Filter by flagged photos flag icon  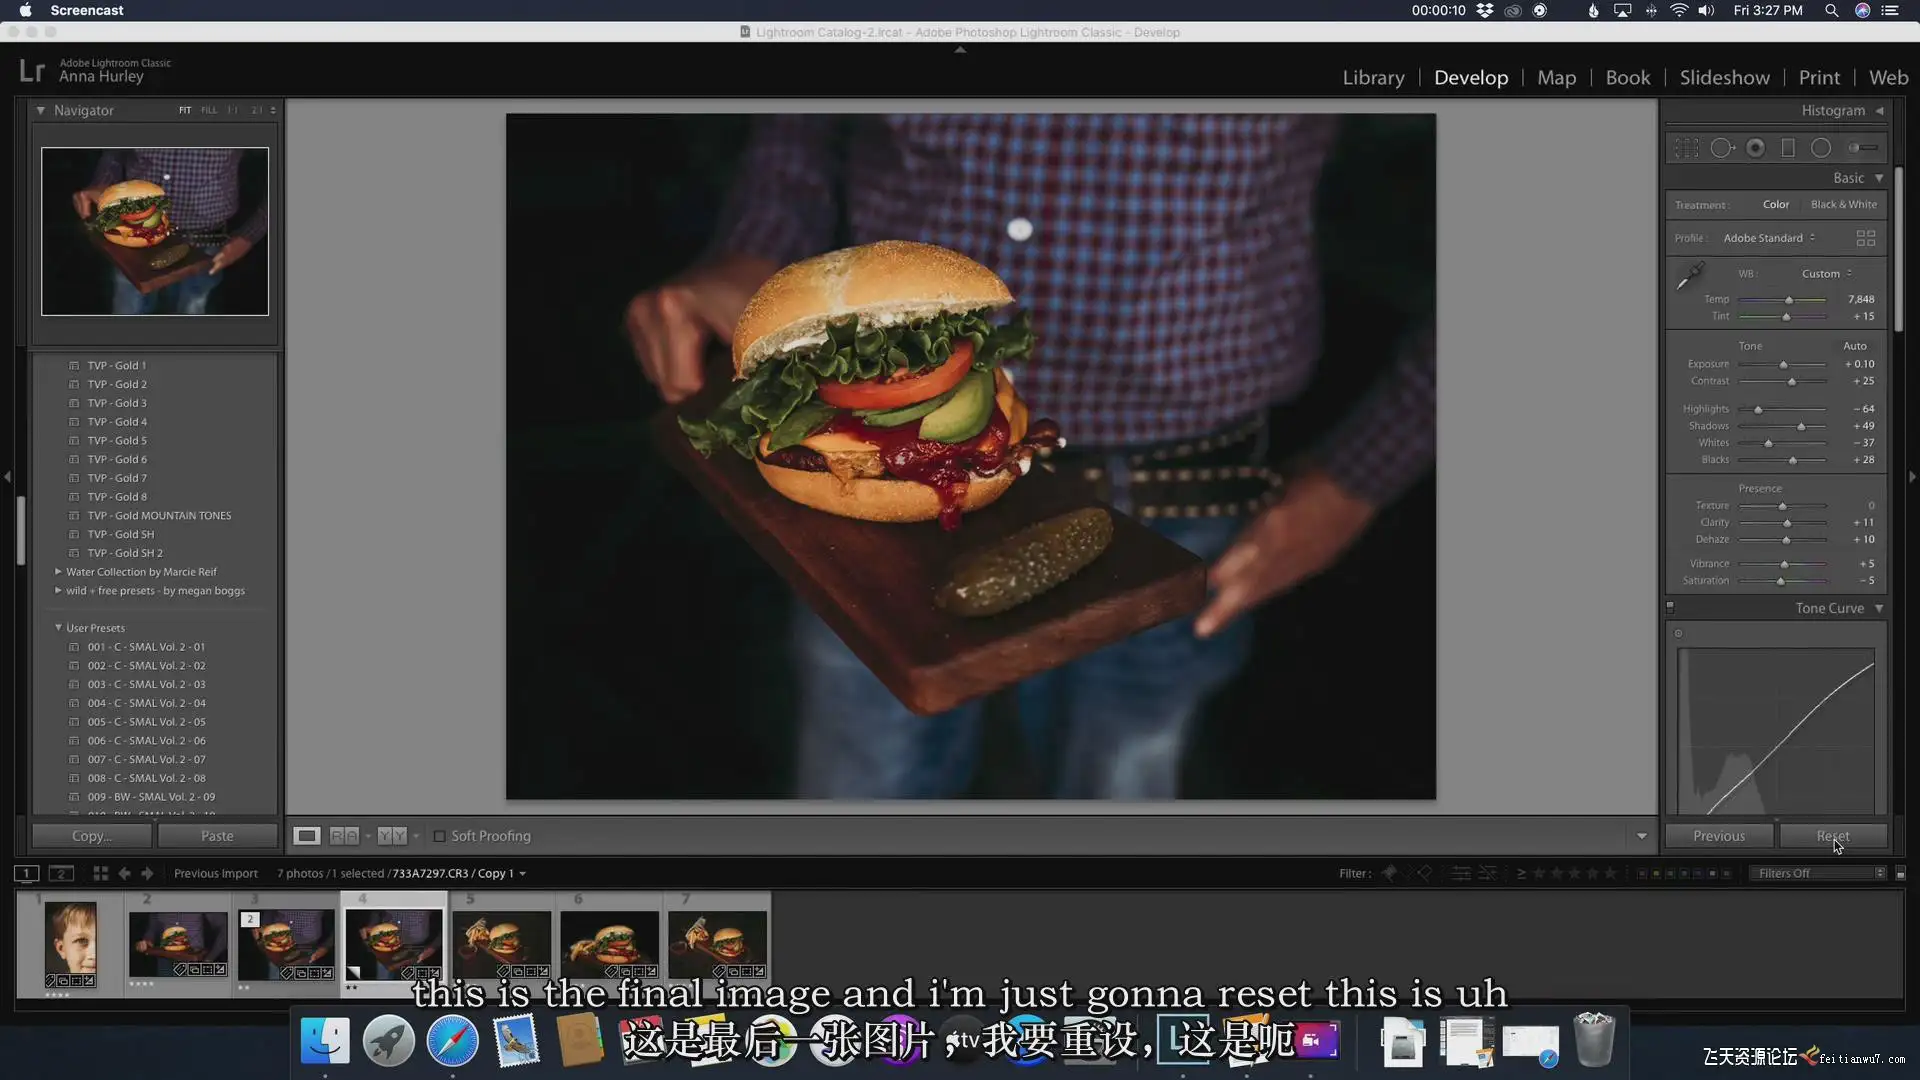1389,873
